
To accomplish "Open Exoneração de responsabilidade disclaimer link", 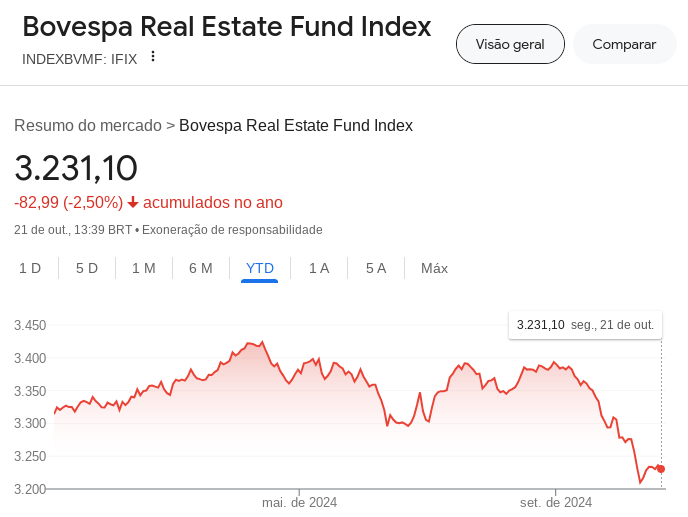I will point(232,230).
